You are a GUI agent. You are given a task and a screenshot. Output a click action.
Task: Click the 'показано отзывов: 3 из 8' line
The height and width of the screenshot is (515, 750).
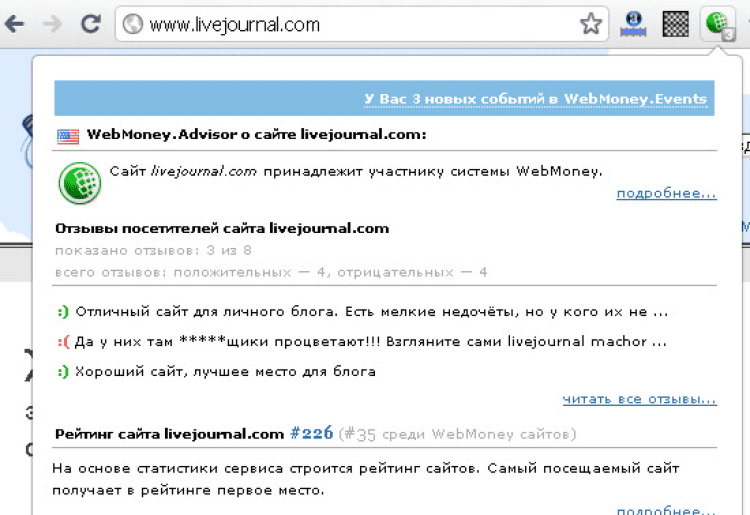(x=153, y=251)
